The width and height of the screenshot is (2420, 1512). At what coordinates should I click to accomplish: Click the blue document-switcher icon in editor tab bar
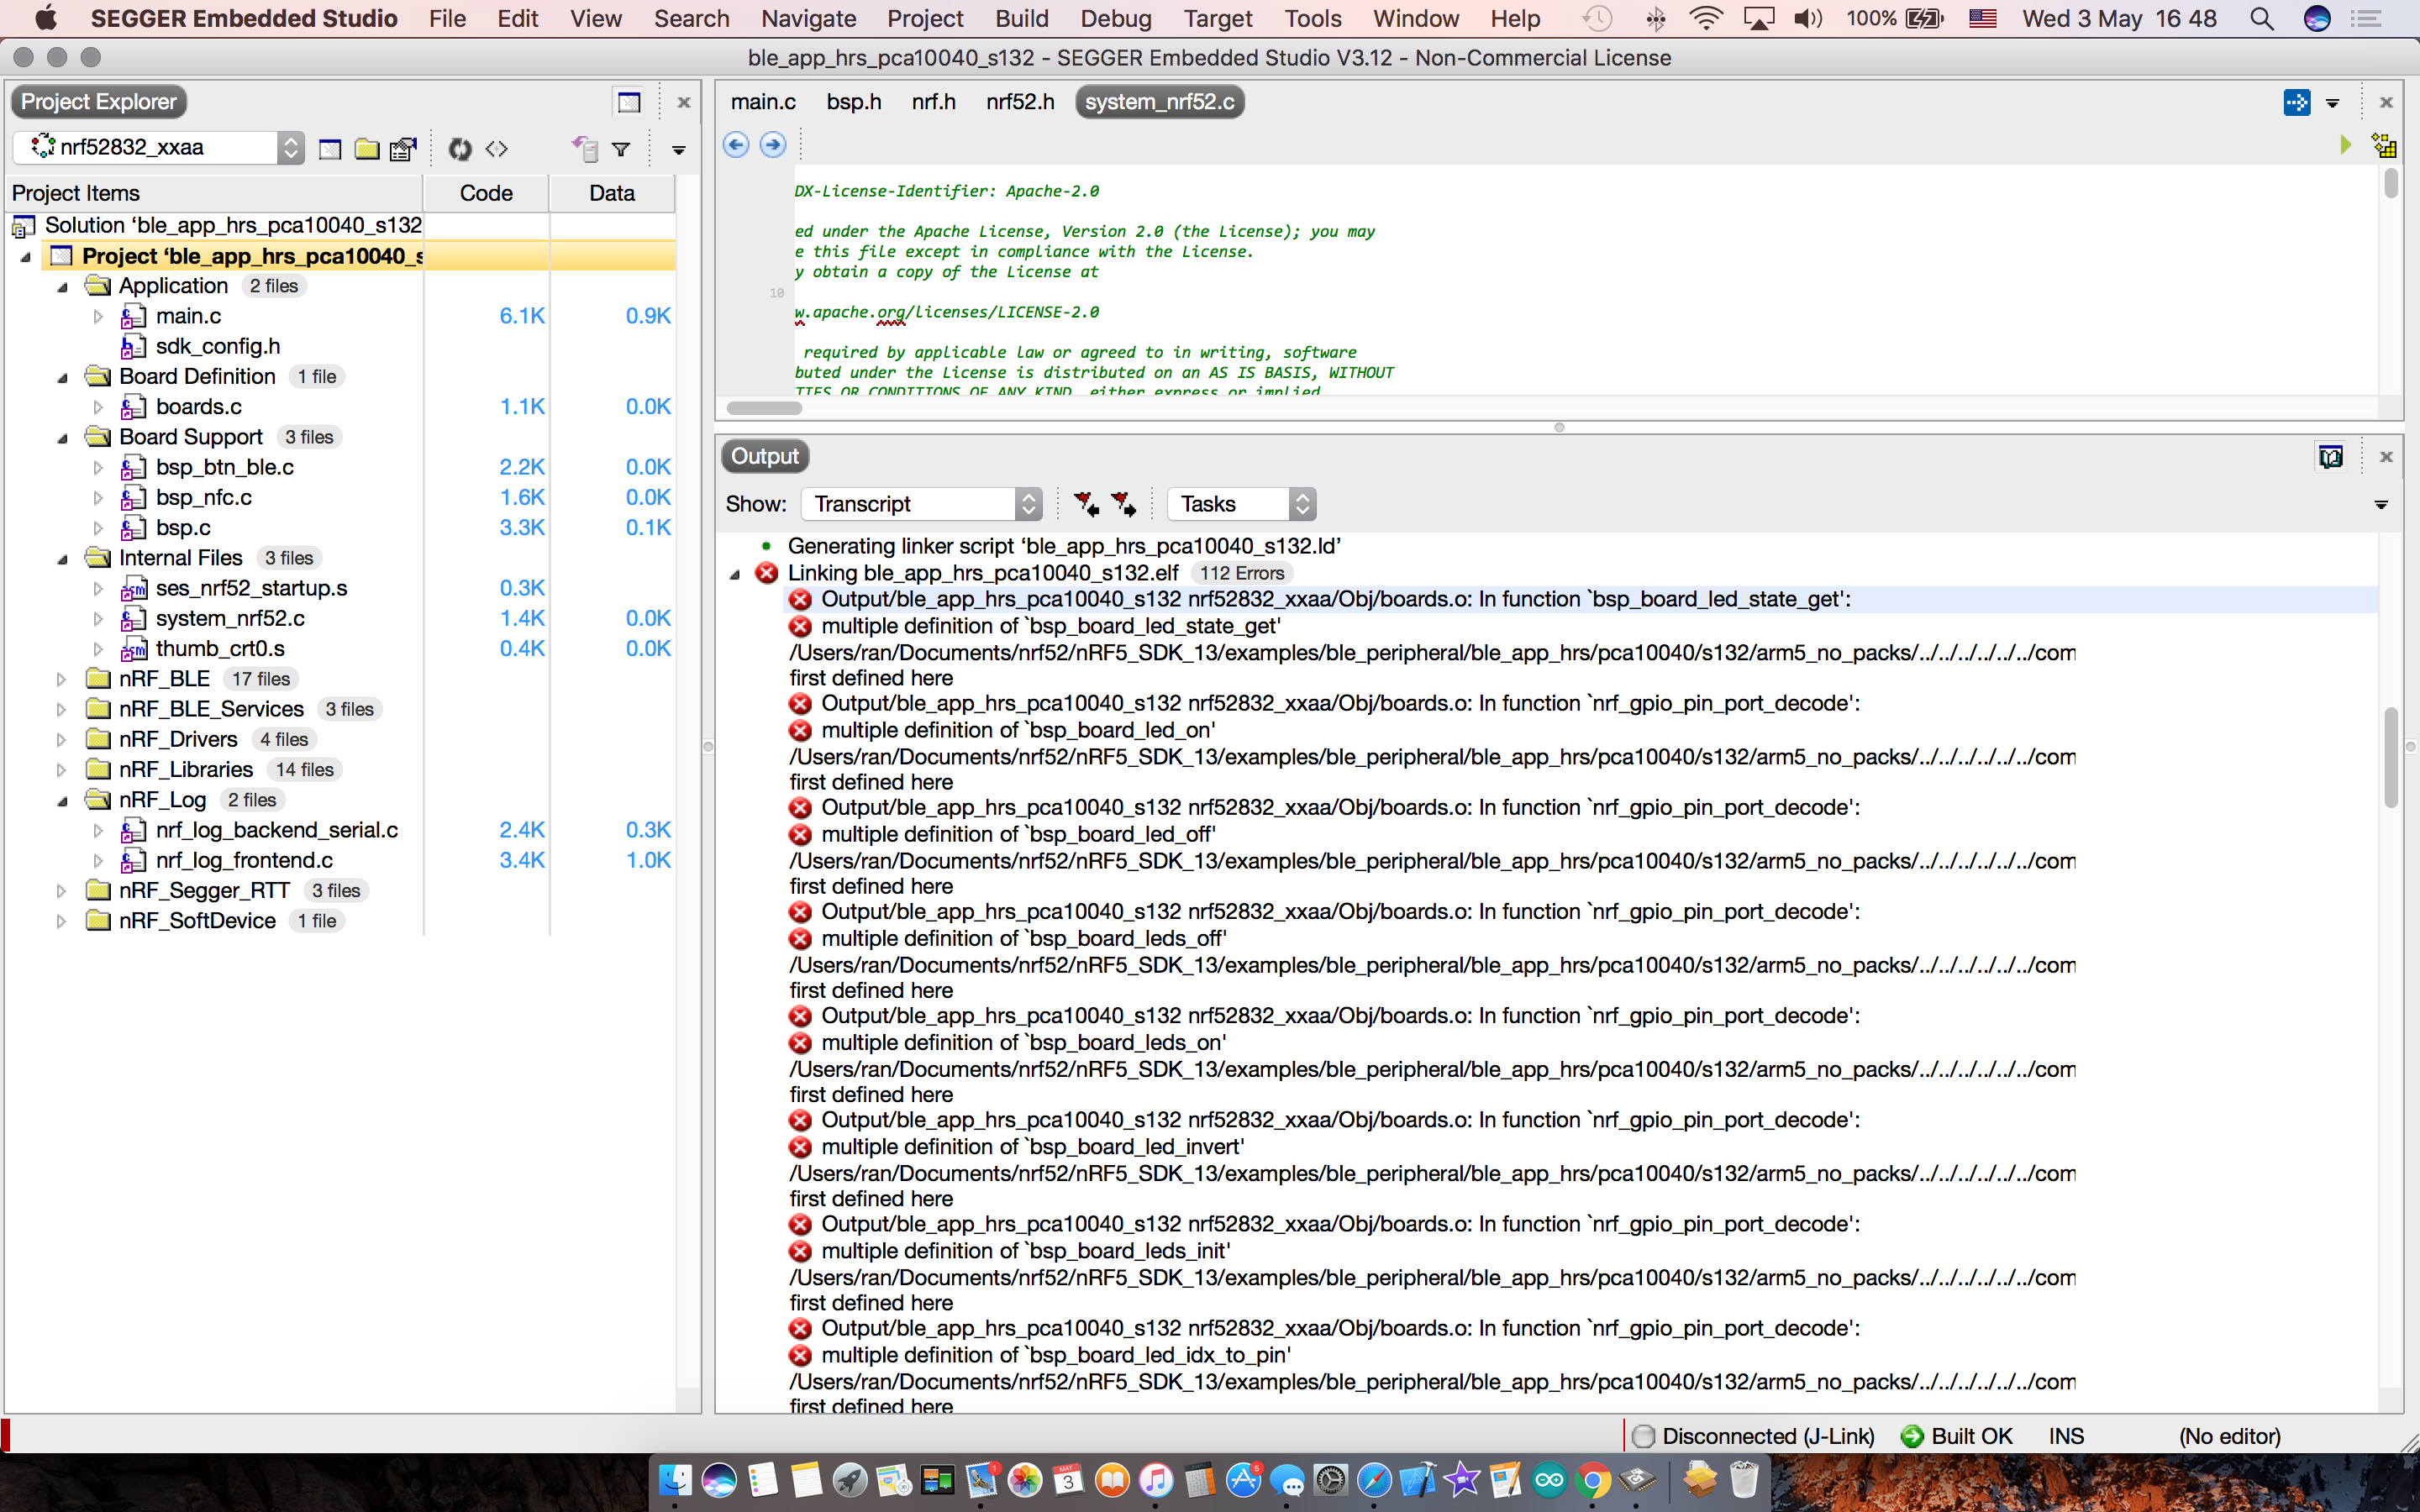pyautogui.click(x=2297, y=102)
